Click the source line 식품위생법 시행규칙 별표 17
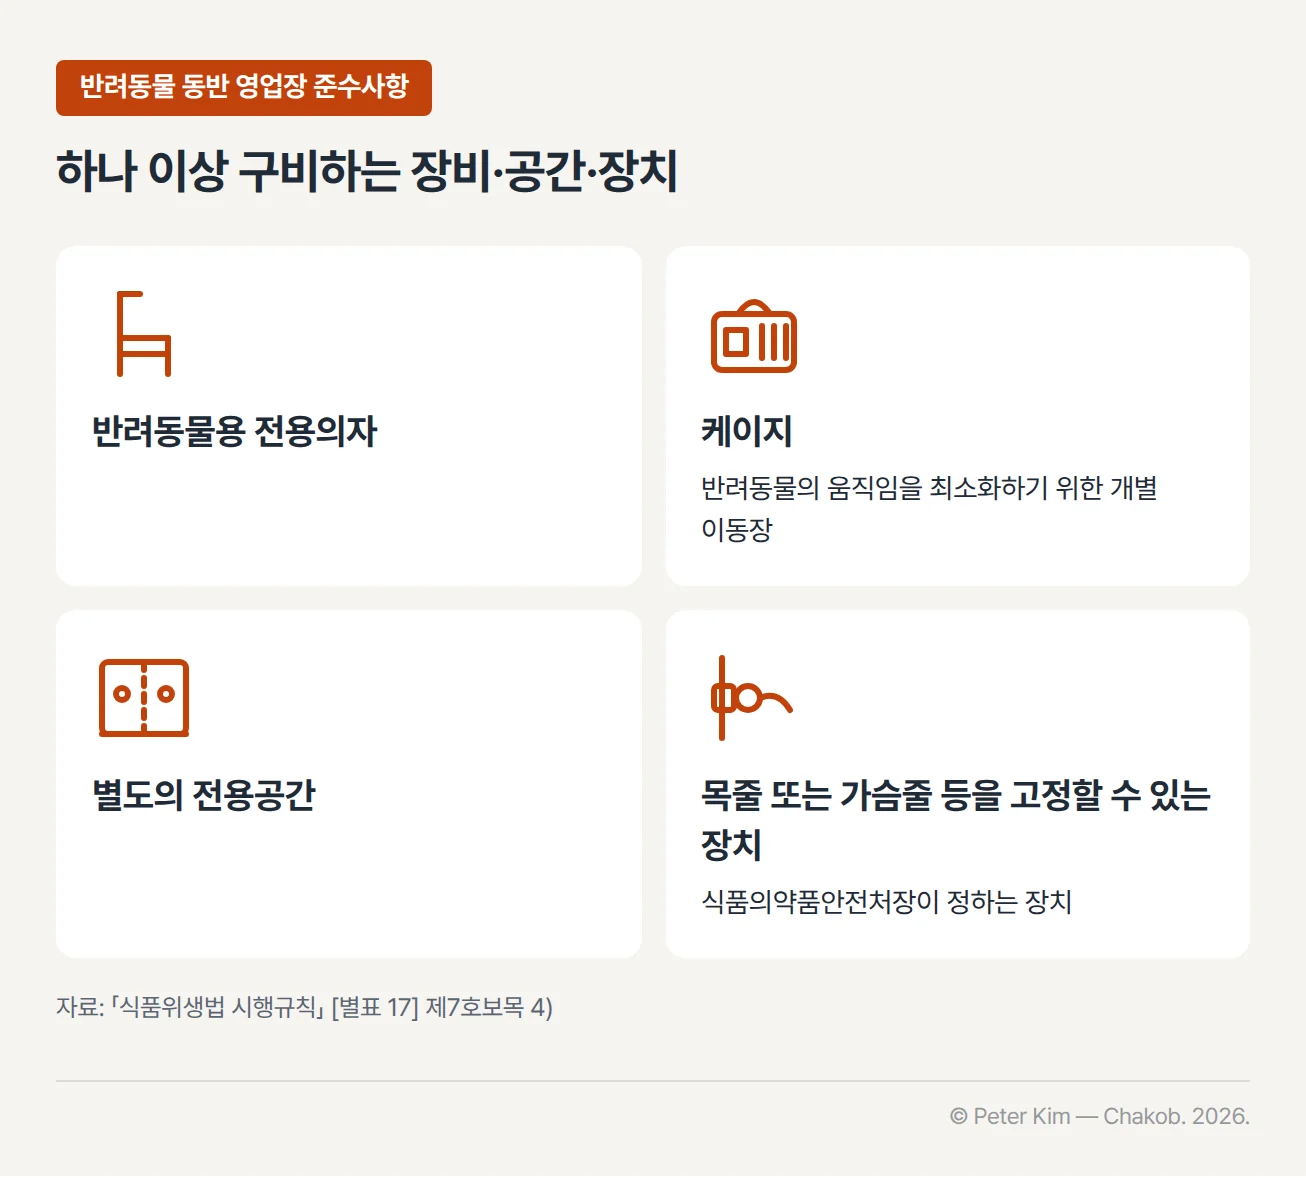This screenshot has height=1178, width=1306. (x=305, y=1007)
